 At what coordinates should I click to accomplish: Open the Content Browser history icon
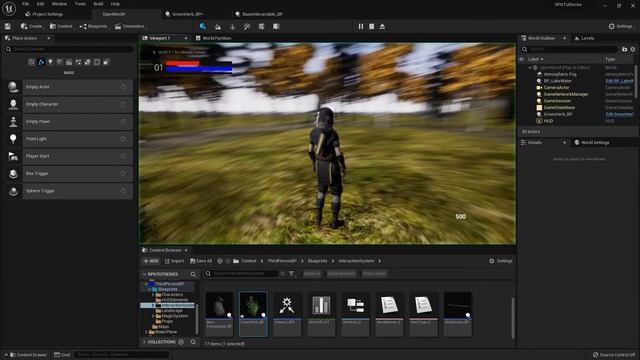pyautogui.click(x=220, y=261)
